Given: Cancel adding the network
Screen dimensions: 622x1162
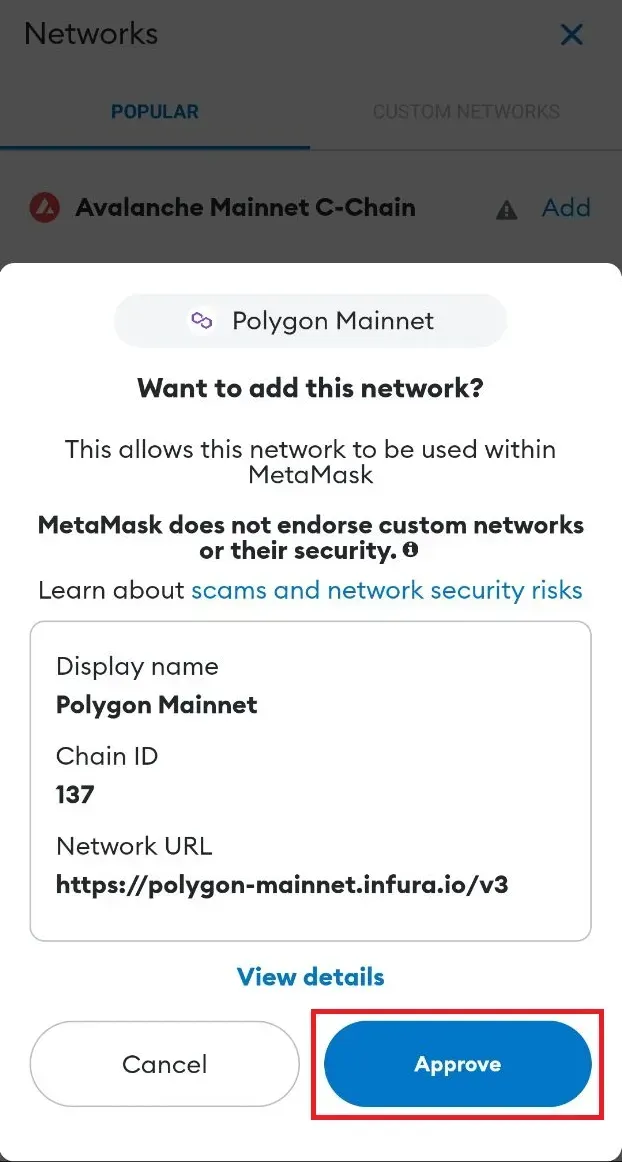Looking at the screenshot, I should click(x=165, y=1064).
